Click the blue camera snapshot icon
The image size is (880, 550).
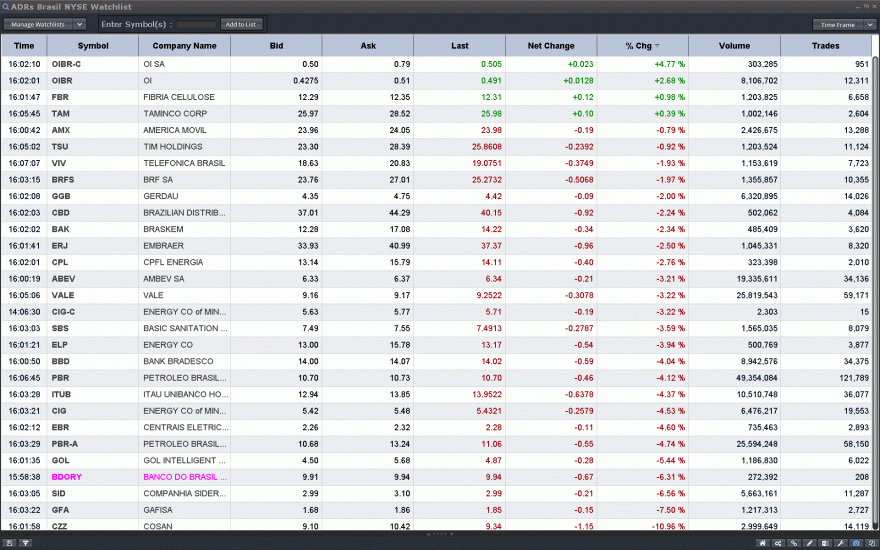tap(856, 543)
